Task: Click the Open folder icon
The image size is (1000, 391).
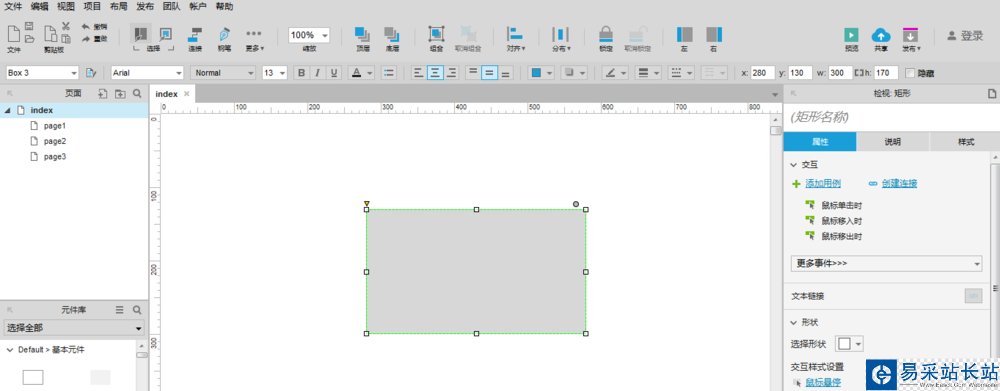Action: 29,39
